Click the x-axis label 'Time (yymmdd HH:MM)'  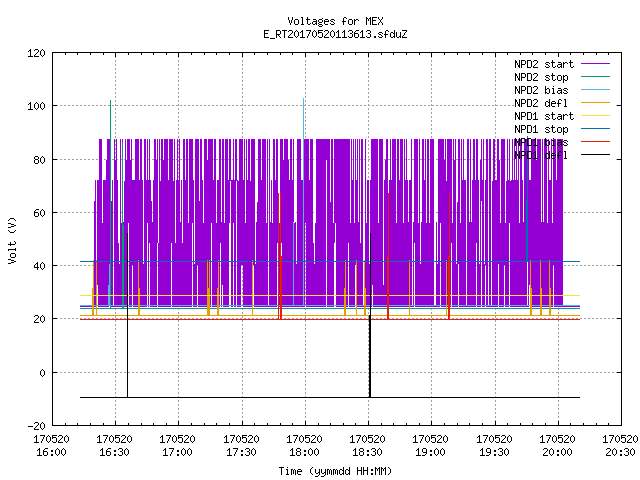click(x=335, y=471)
